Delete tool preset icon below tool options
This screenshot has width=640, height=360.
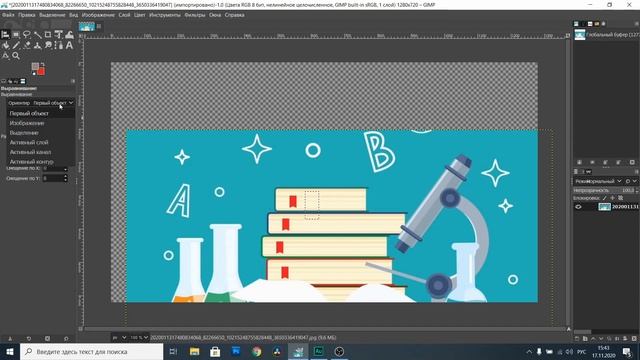pyautogui.click(x=47, y=338)
